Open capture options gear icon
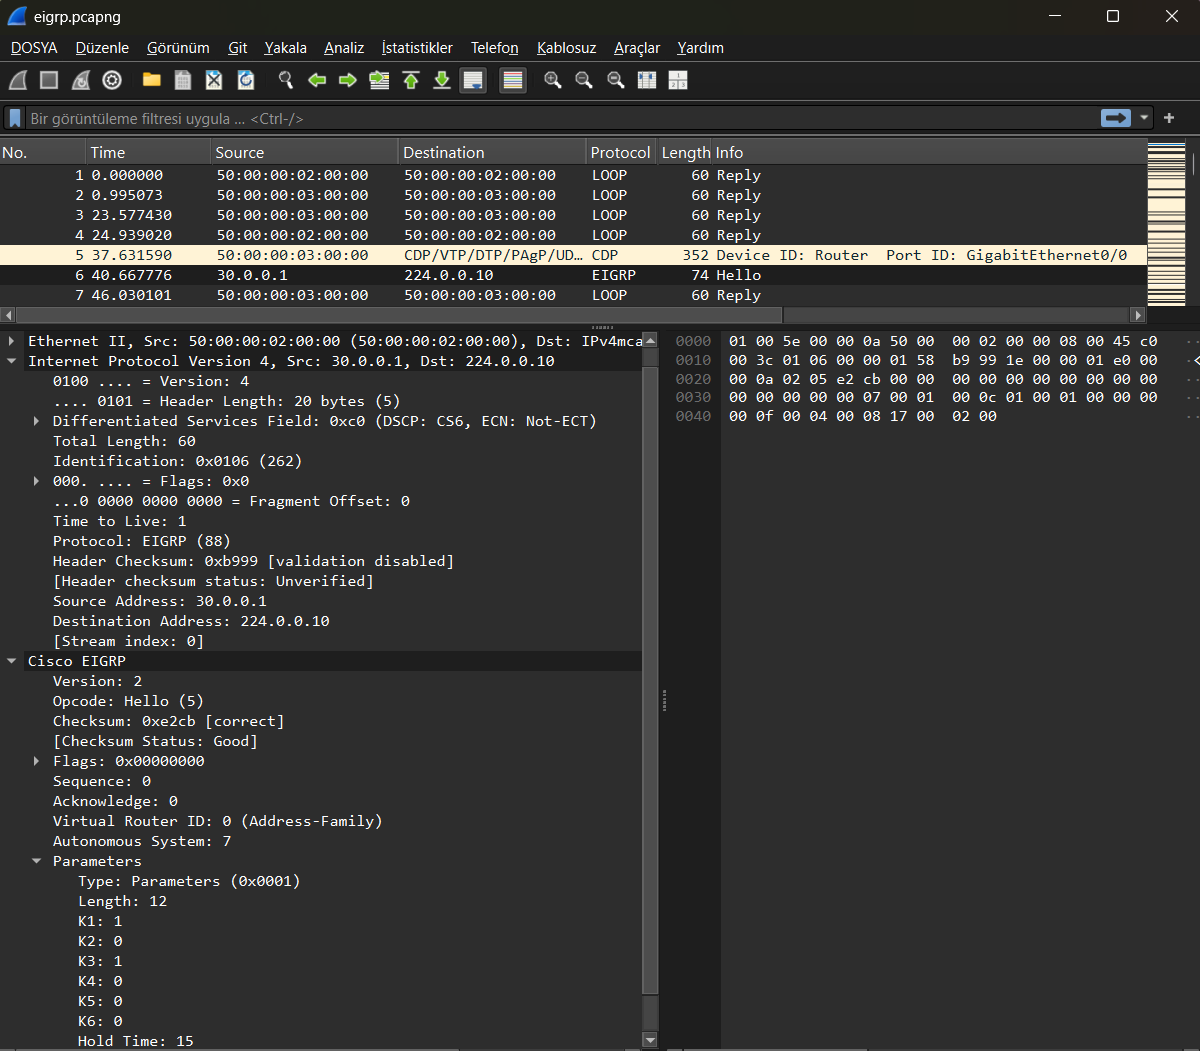Image resolution: width=1200 pixels, height=1051 pixels. pos(112,80)
